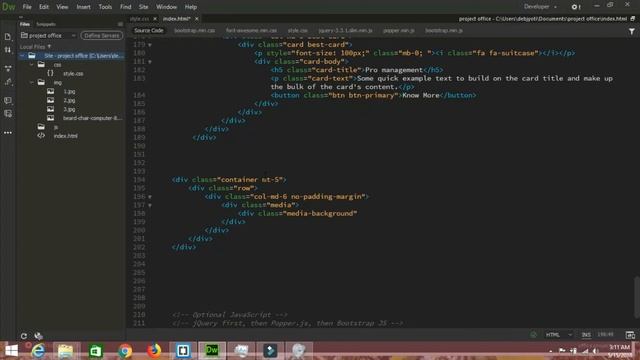Open the Window menu
The image size is (640, 360).
pyautogui.click(x=167, y=7)
